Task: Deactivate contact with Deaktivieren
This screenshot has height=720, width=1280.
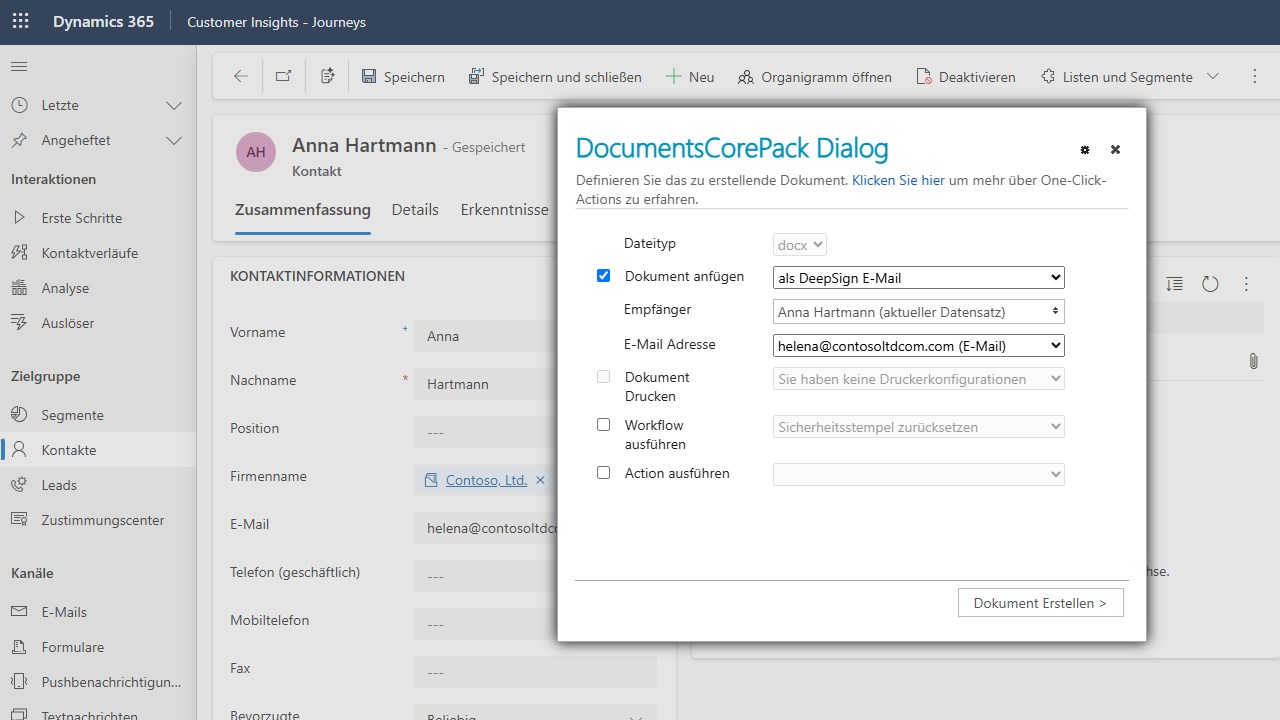Action: pos(967,77)
